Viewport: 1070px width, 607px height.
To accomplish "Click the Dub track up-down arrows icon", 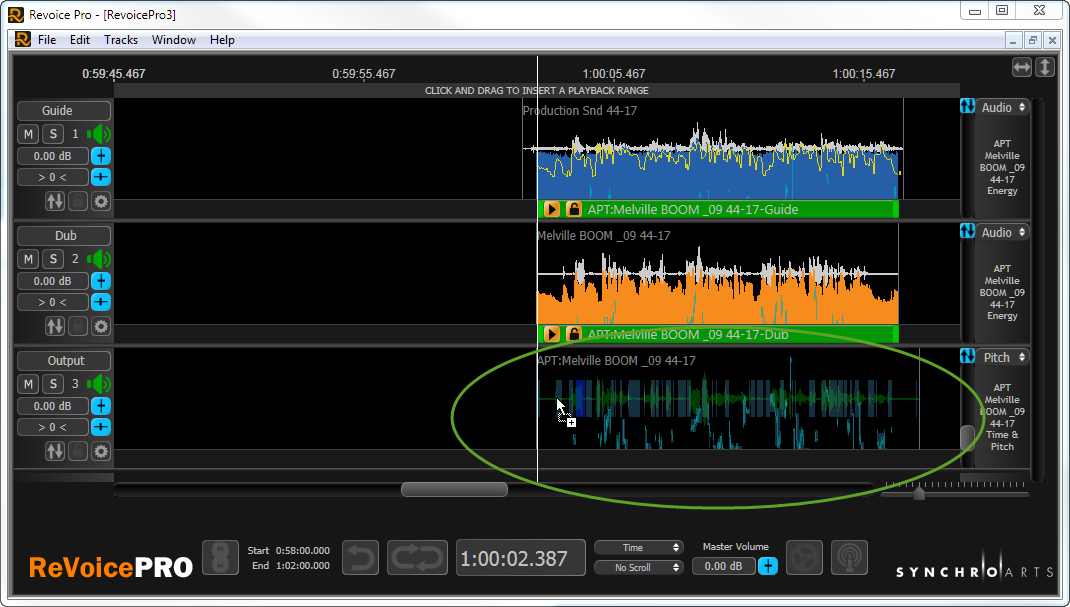I will [x=55, y=326].
